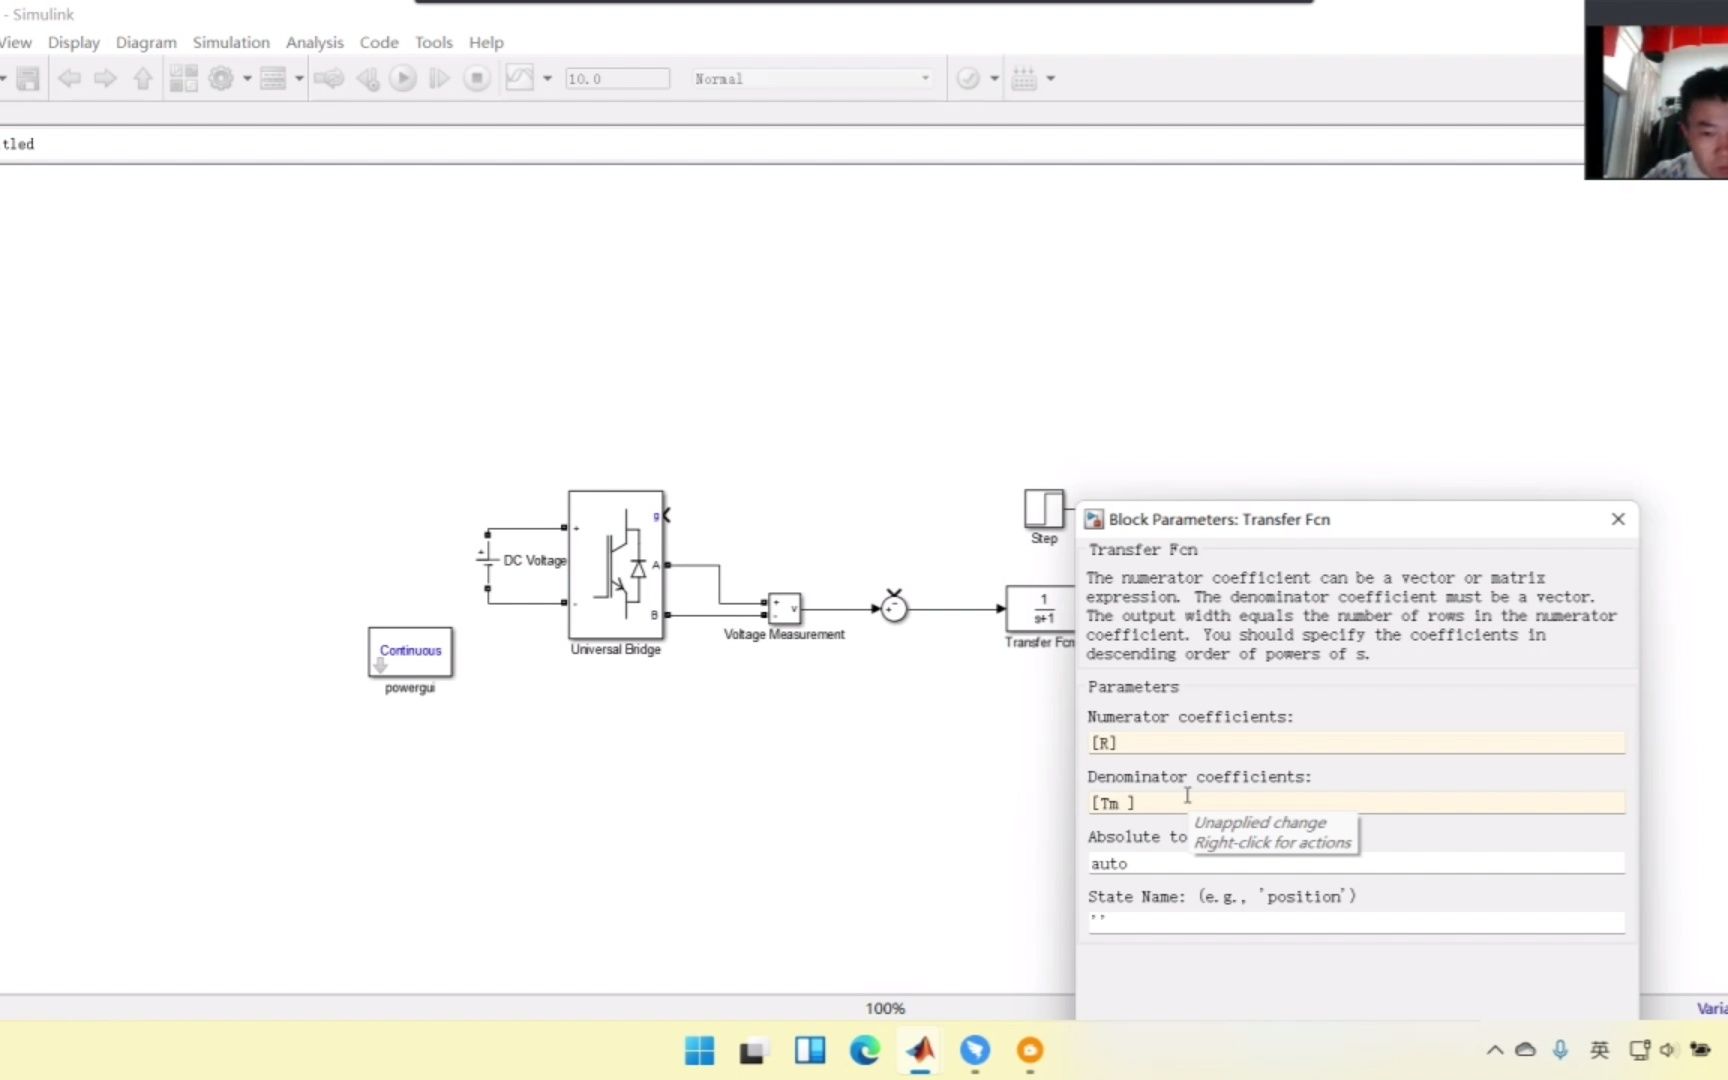Open Task View from the taskbar
This screenshot has width=1728, height=1080.
click(x=753, y=1051)
